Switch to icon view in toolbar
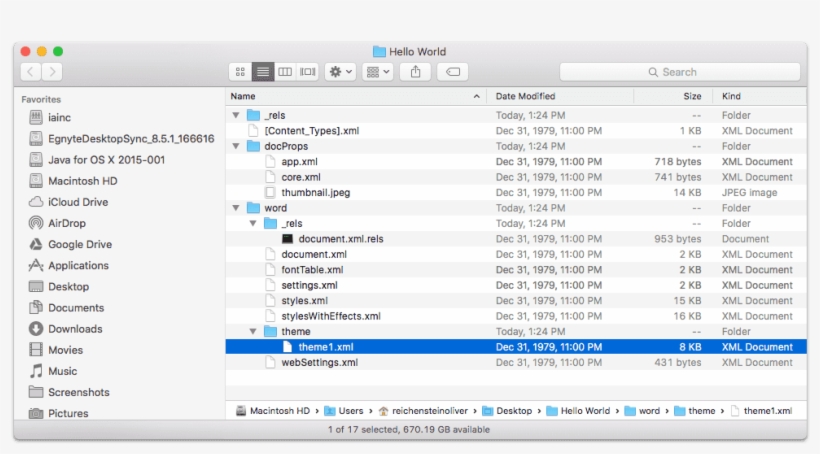This screenshot has height=454, width=820. (x=240, y=72)
